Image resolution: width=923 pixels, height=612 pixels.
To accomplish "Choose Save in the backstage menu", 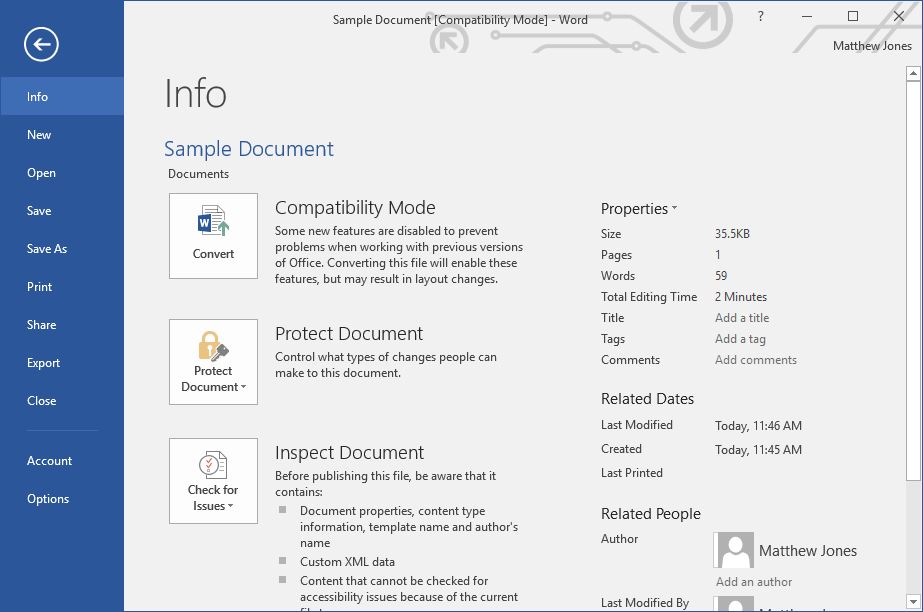I will [62, 211].
